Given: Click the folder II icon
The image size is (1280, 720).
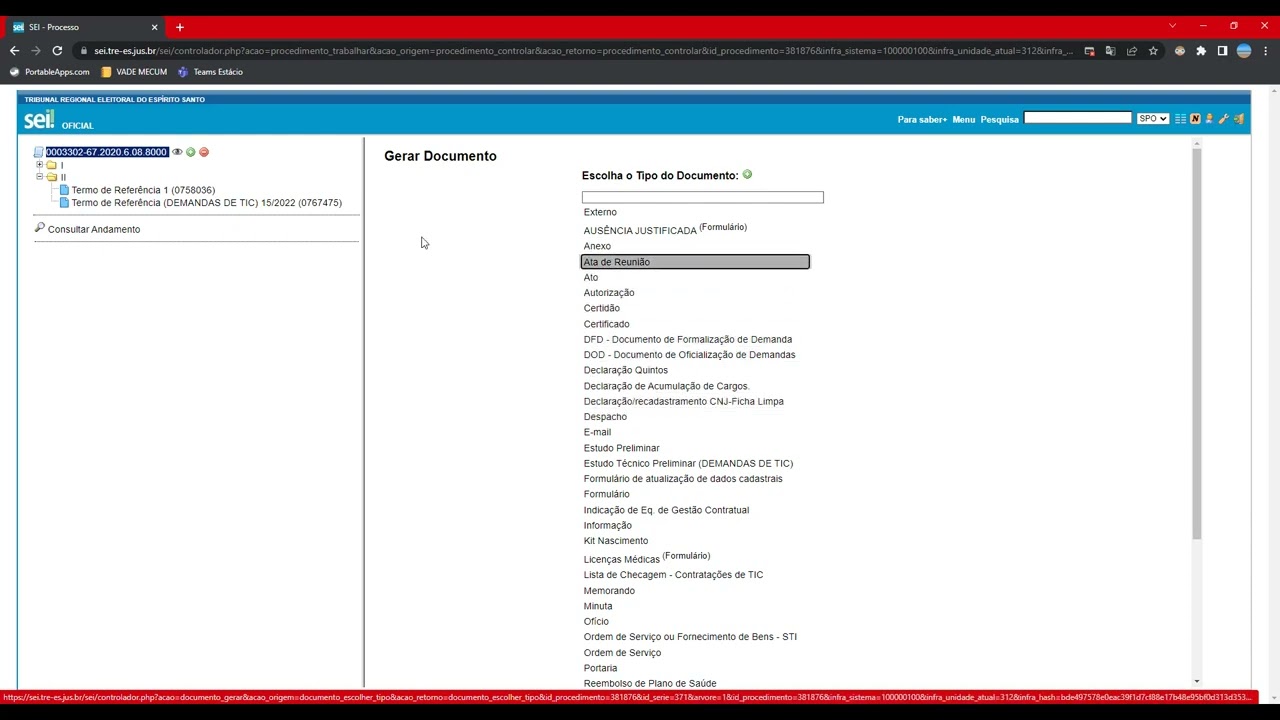Looking at the screenshot, I should coord(52,177).
